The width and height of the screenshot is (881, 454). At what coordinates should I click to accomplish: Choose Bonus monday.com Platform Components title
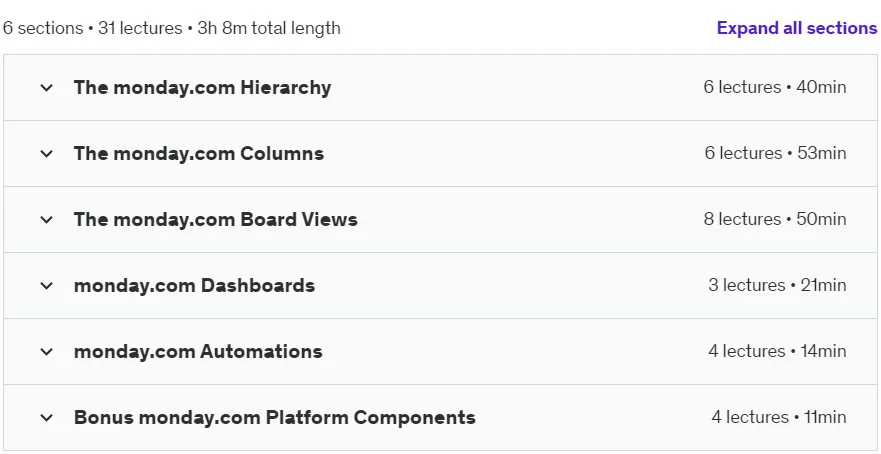(x=275, y=417)
